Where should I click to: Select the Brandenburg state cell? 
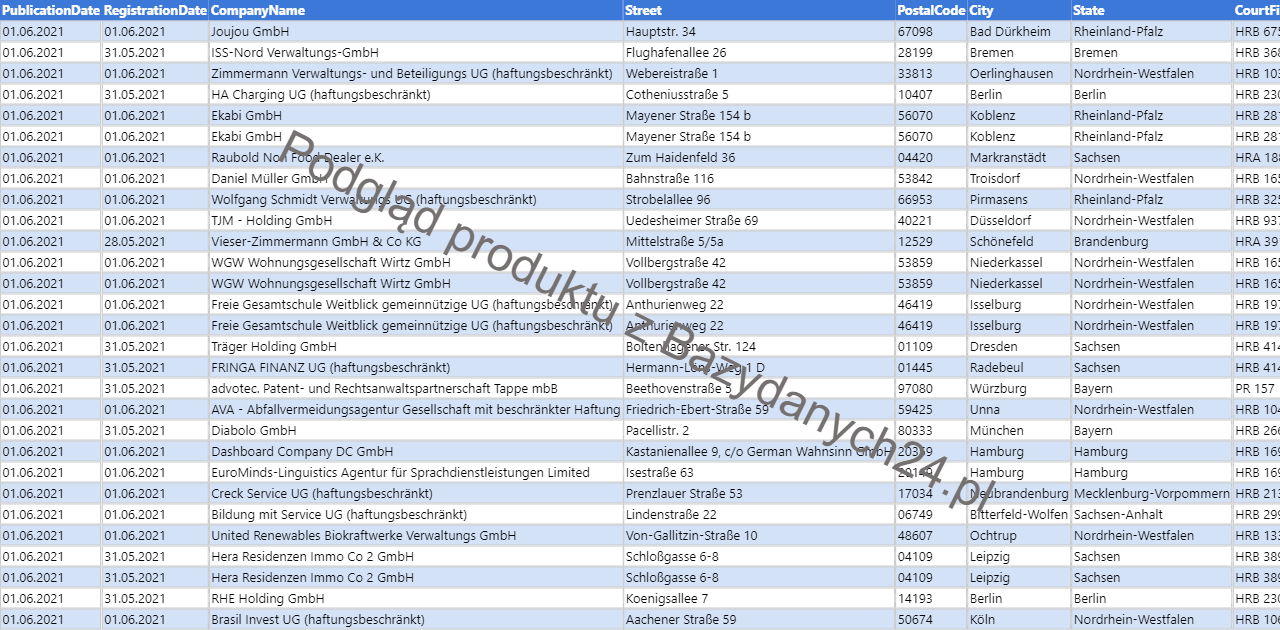(x=1152, y=242)
